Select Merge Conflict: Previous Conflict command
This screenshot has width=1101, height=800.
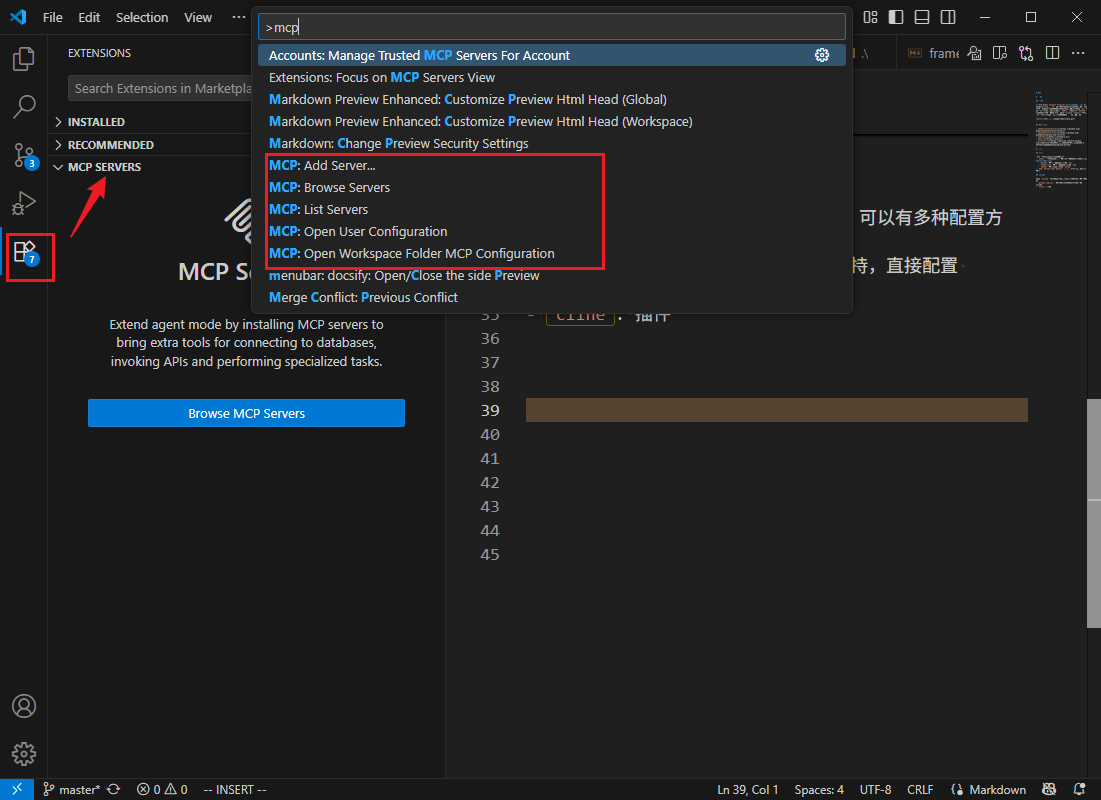pos(551,298)
